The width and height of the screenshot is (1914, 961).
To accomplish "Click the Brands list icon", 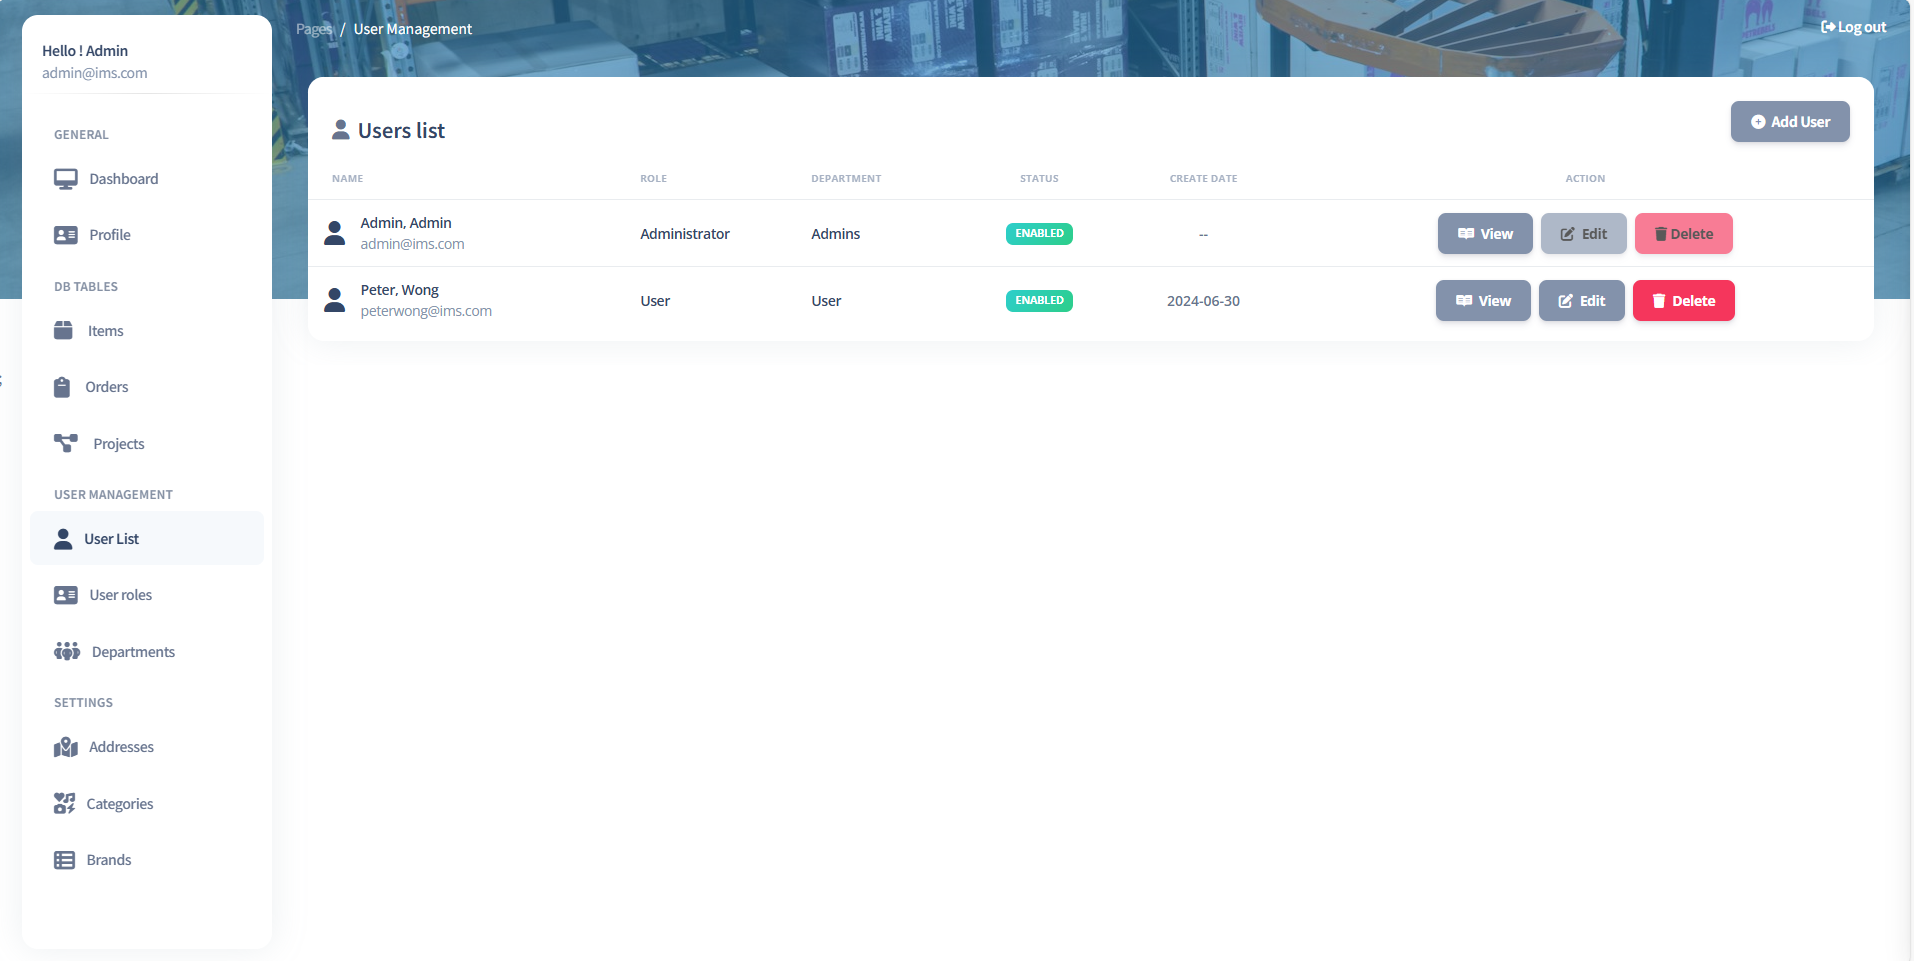I will 65,860.
